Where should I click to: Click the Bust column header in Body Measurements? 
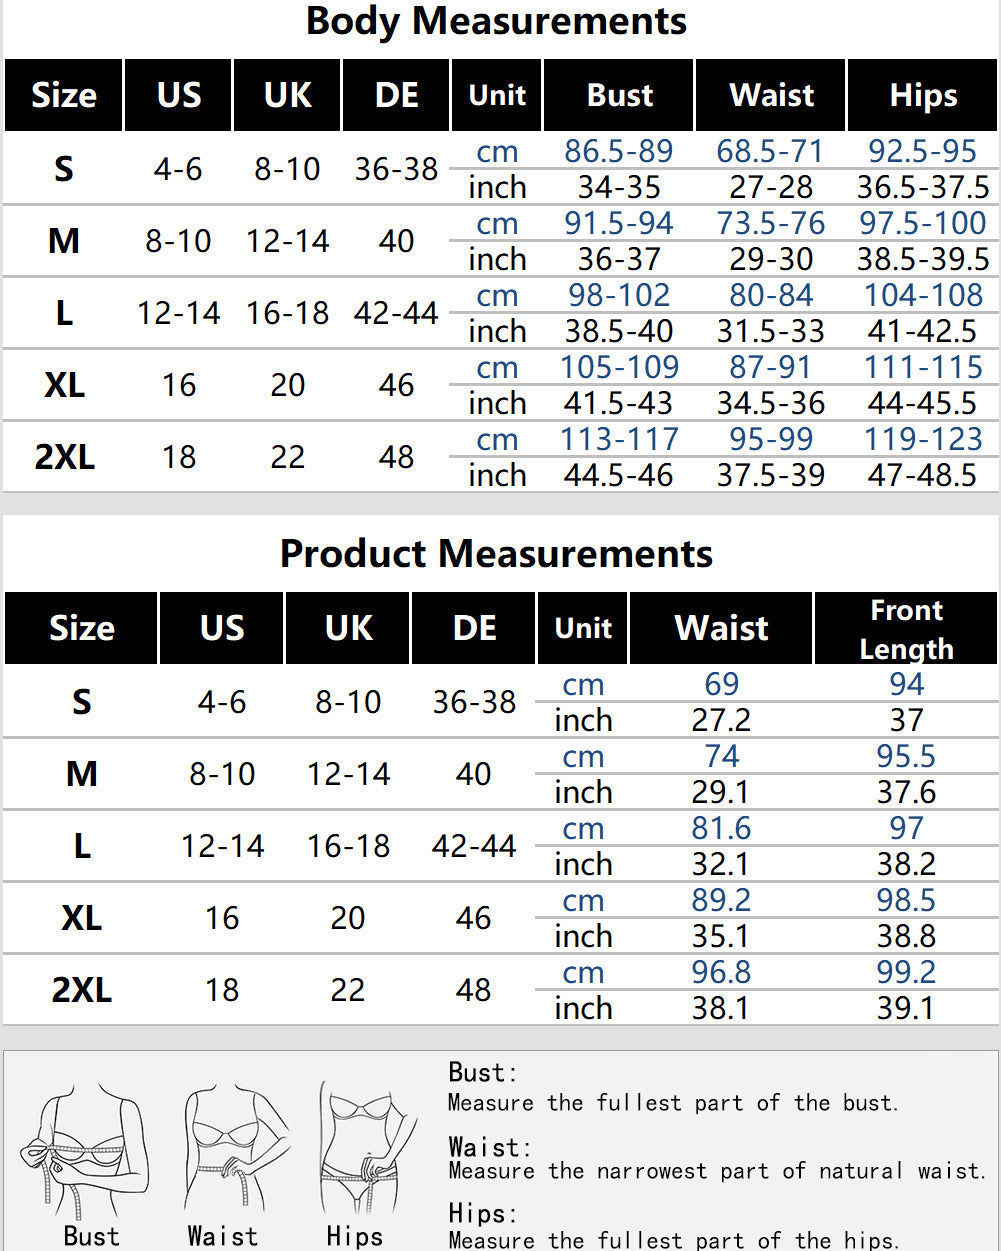coord(619,95)
